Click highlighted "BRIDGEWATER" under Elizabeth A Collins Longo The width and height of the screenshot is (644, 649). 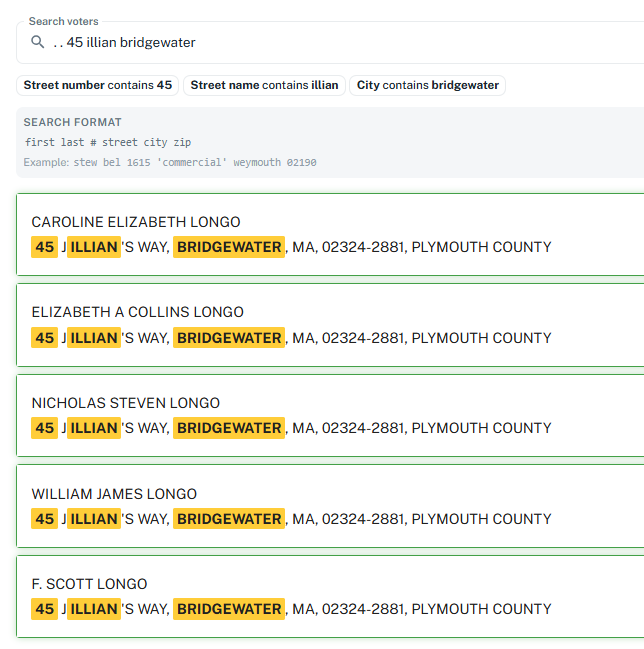[x=229, y=338]
